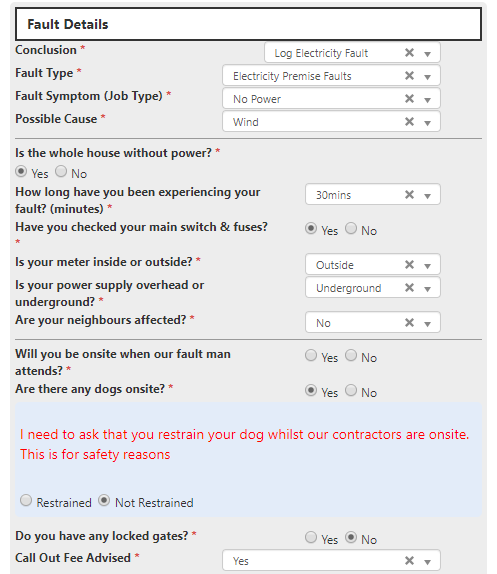The width and height of the screenshot is (497, 574).
Task: Clear the Call Out Fee Advised value
Action: click(x=409, y=560)
